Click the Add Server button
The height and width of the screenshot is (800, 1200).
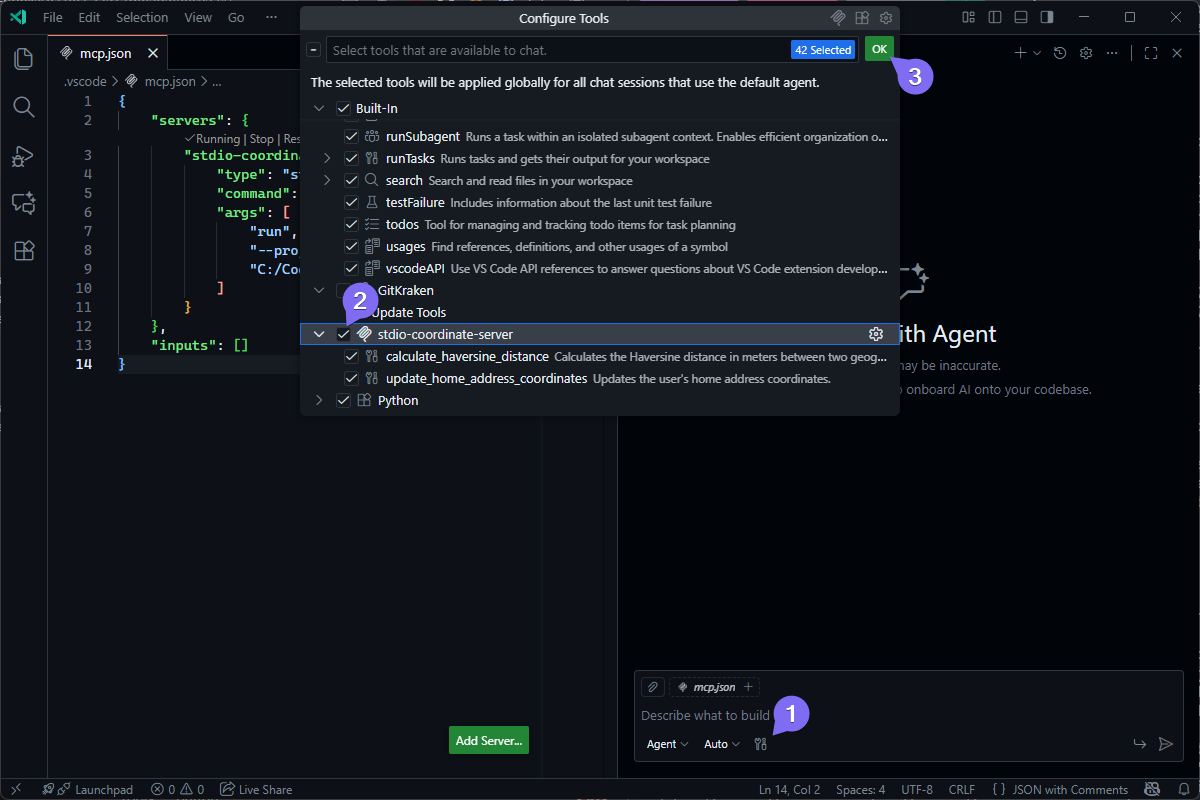coord(488,740)
